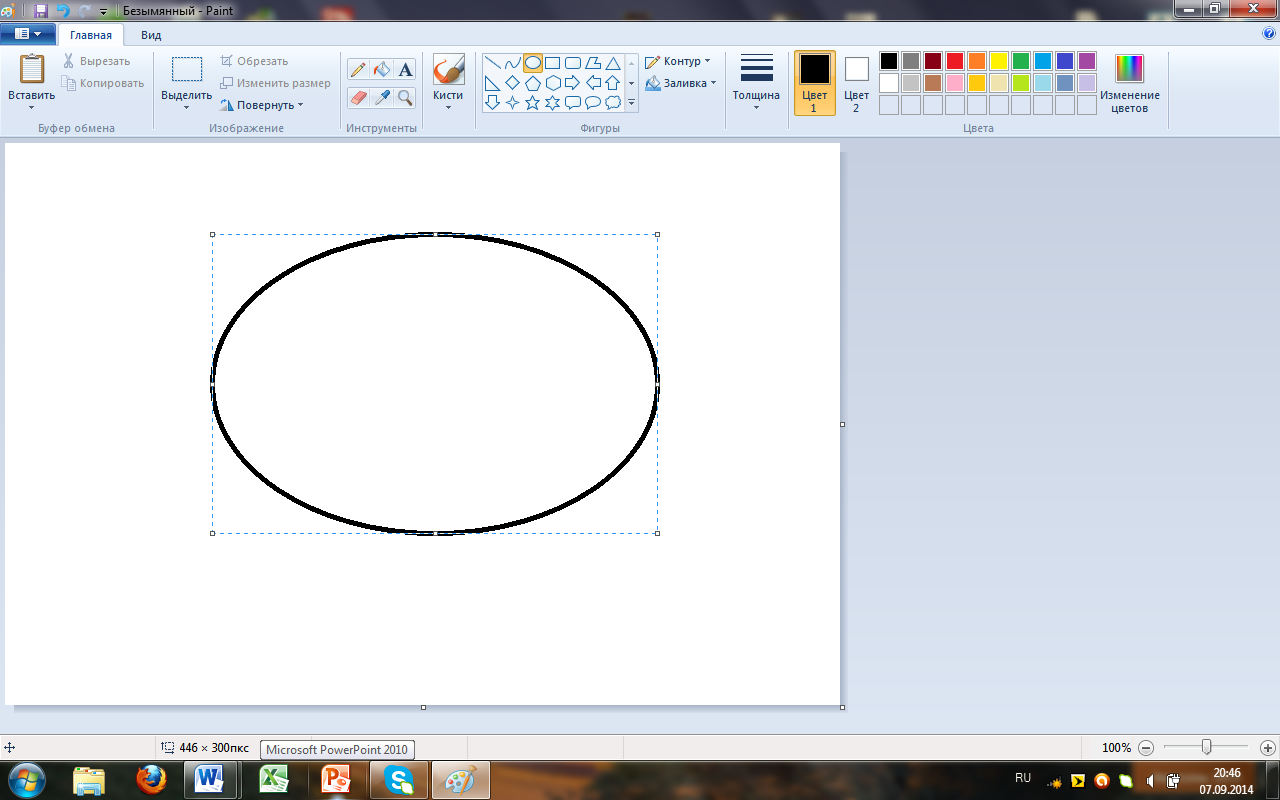The width and height of the screenshot is (1280, 800).
Task: Choose the Five-point star shape
Action: point(533,102)
